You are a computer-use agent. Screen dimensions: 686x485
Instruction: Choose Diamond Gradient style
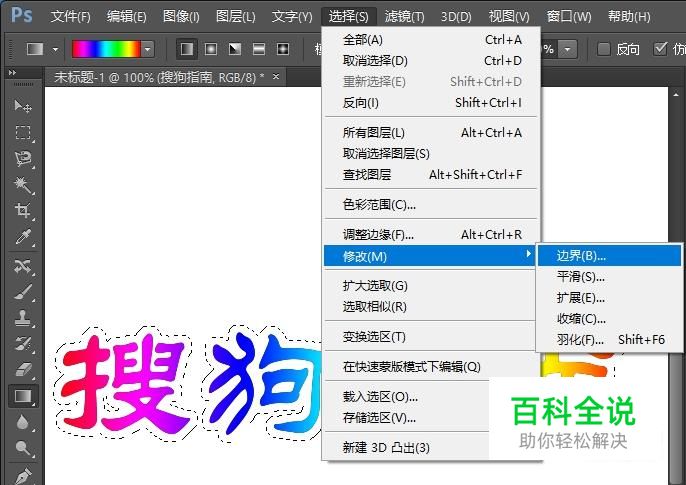[x=283, y=49]
